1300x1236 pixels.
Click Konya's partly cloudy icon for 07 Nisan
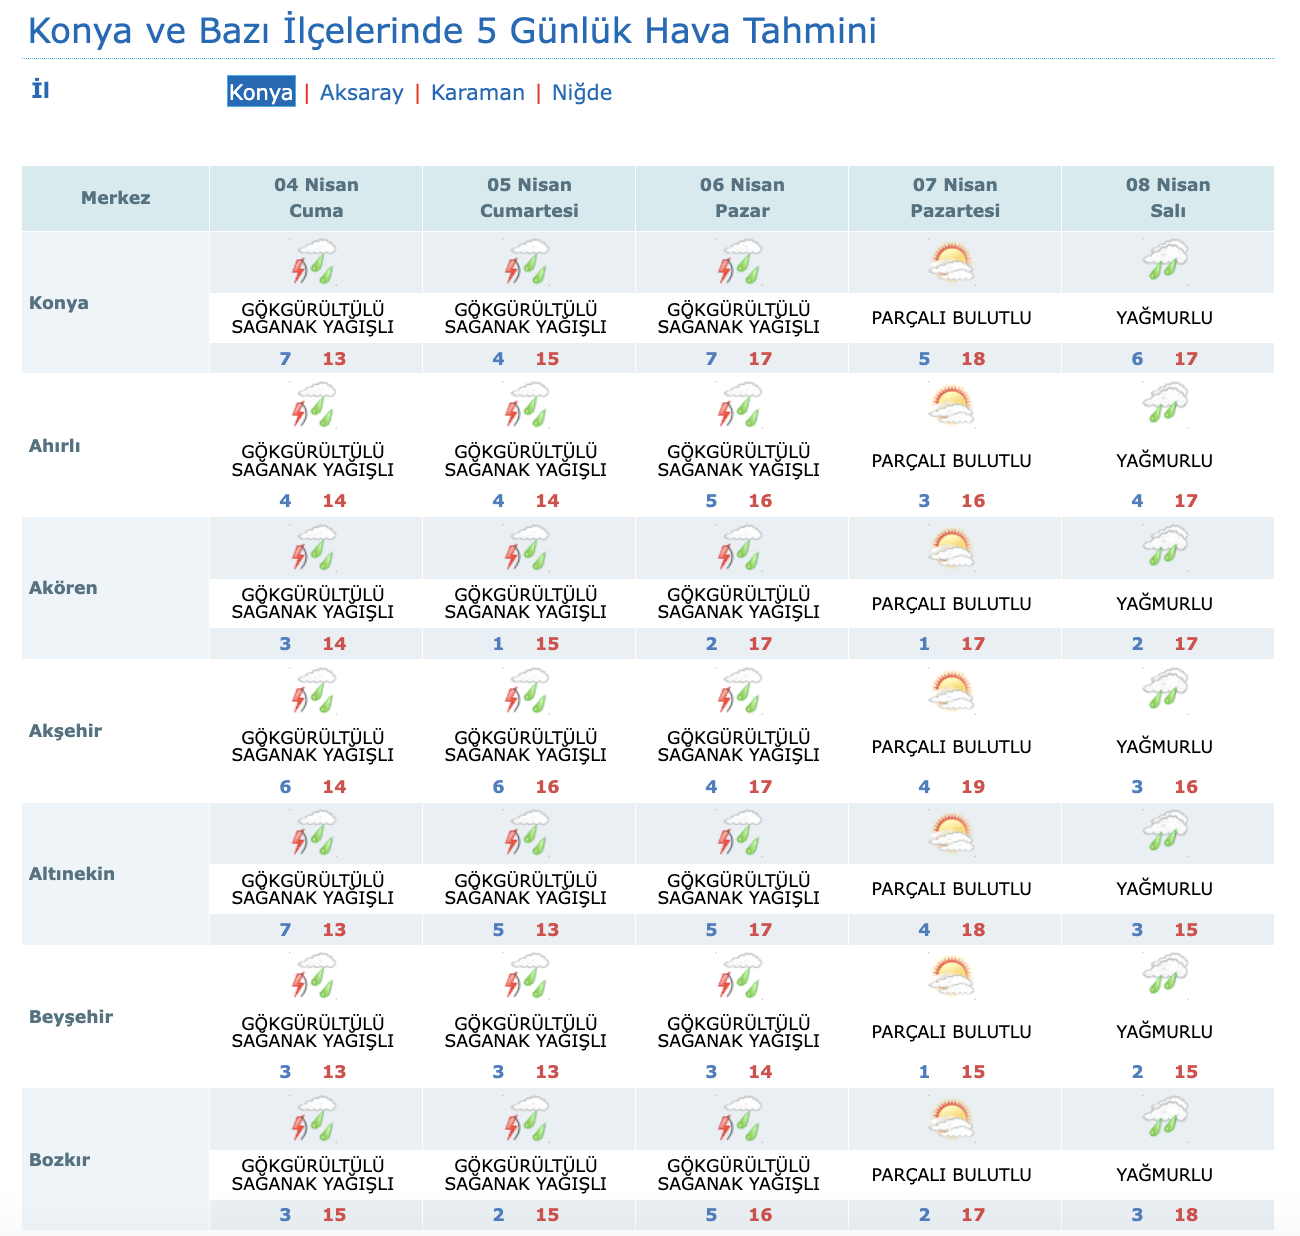click(950, 262)
